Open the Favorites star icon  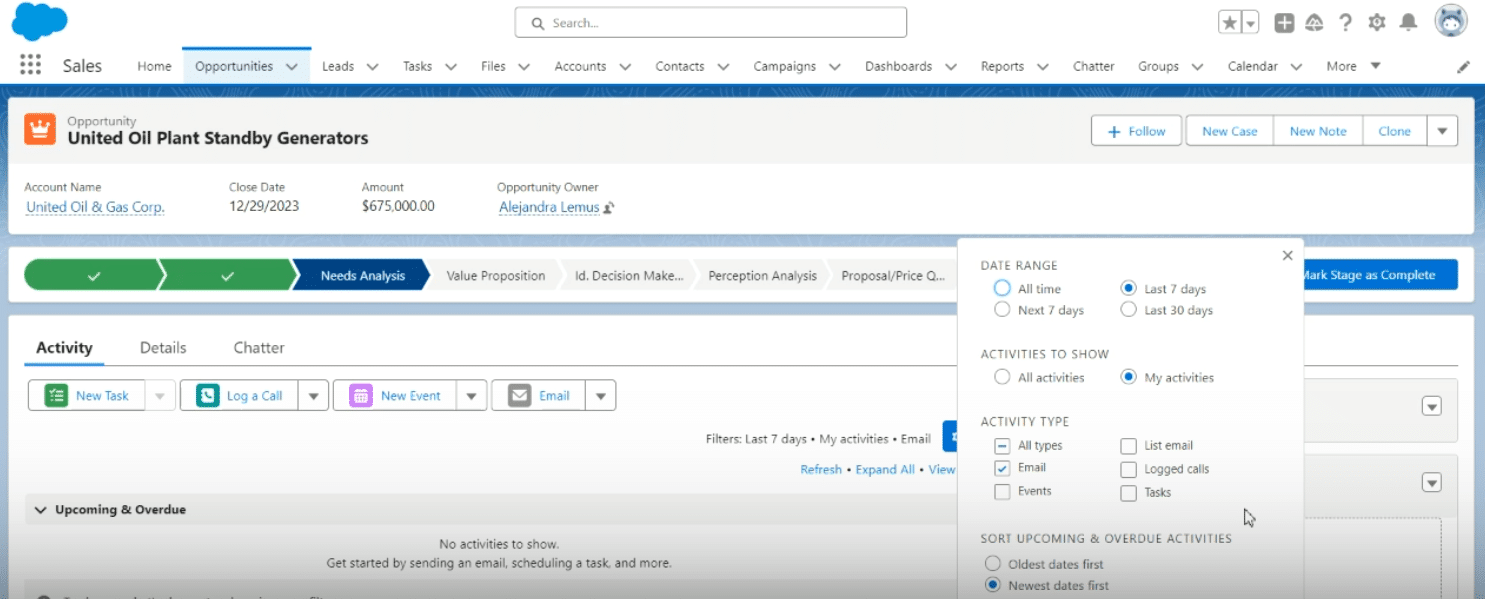[x=1229, y=23]
